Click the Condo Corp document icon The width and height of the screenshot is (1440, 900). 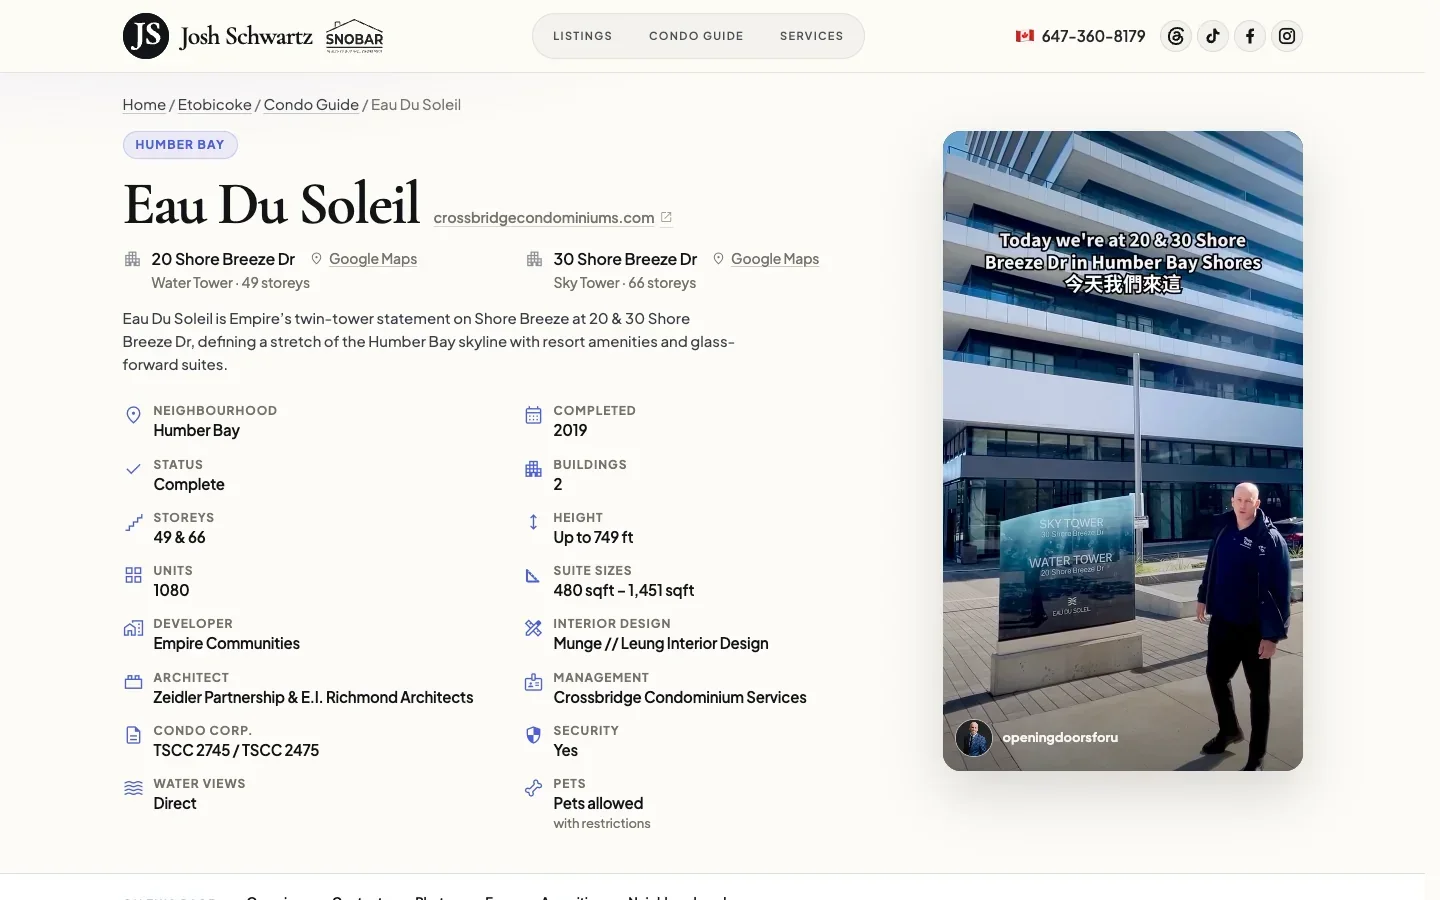(x=133, y=735)
